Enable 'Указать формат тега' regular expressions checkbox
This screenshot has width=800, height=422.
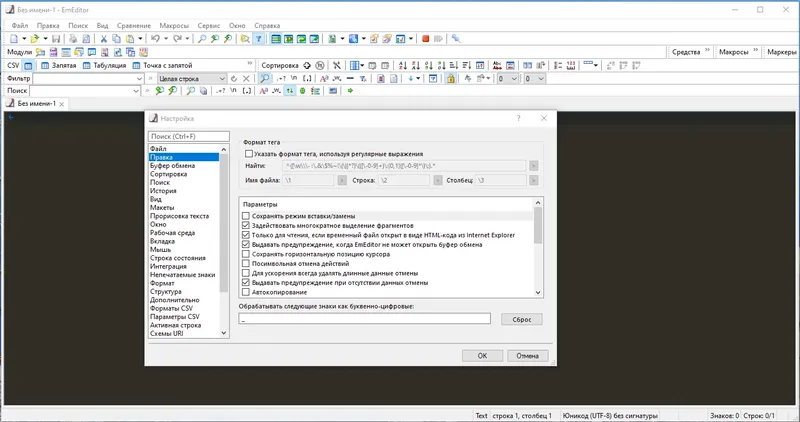pyautogui.click(x=248, y=154)
